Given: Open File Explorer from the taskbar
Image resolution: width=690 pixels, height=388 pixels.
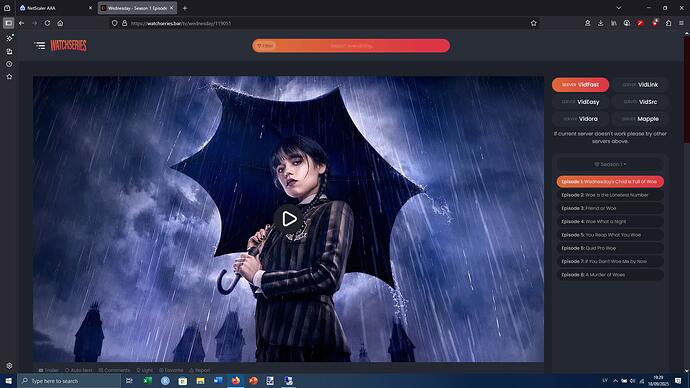Looking at the screenshot, I should [200, 381].
